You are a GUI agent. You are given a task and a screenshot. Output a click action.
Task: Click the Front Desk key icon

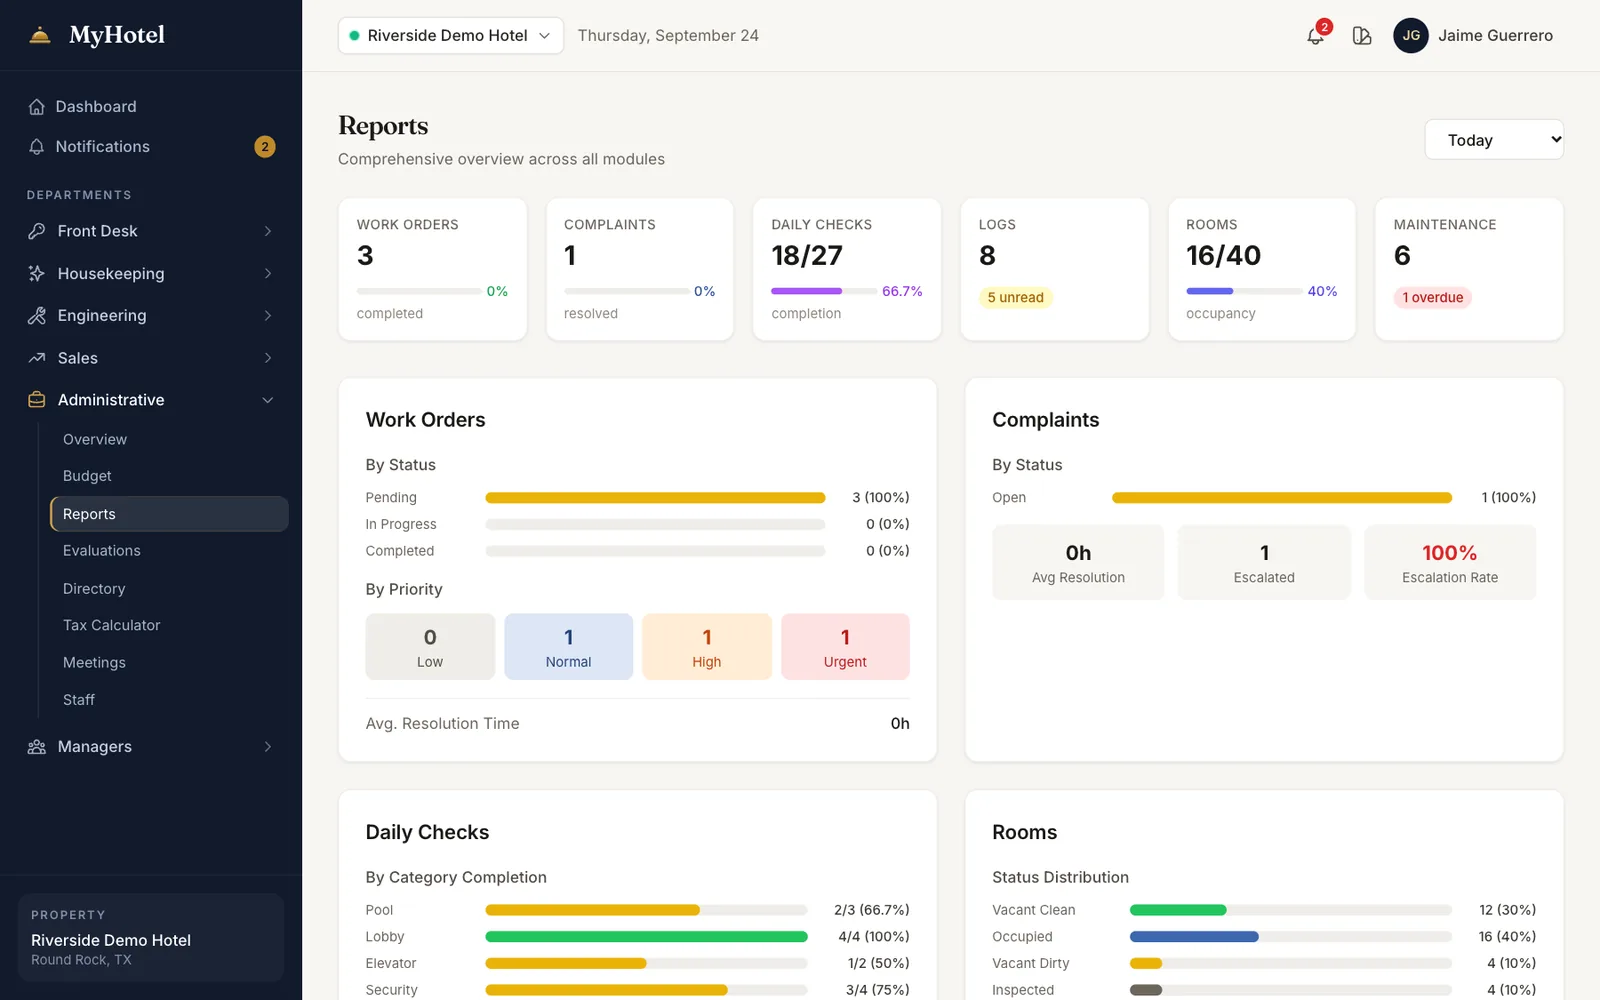[x=37, y=231]
